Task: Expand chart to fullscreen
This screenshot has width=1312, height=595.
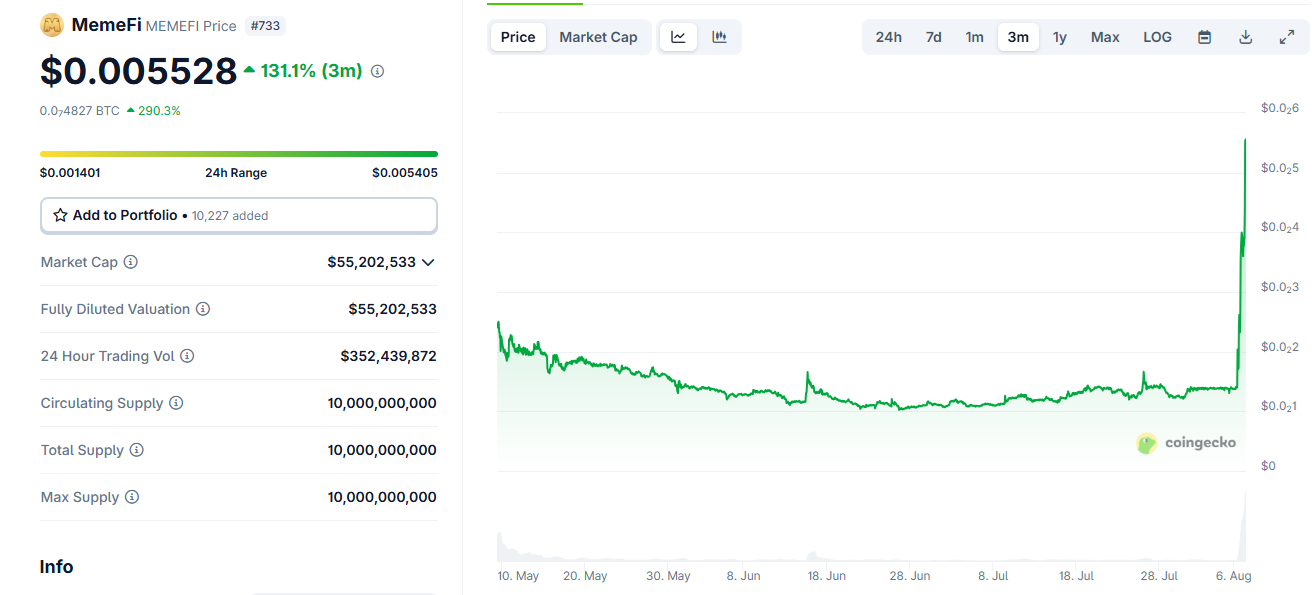Action: coord(1286,36)
